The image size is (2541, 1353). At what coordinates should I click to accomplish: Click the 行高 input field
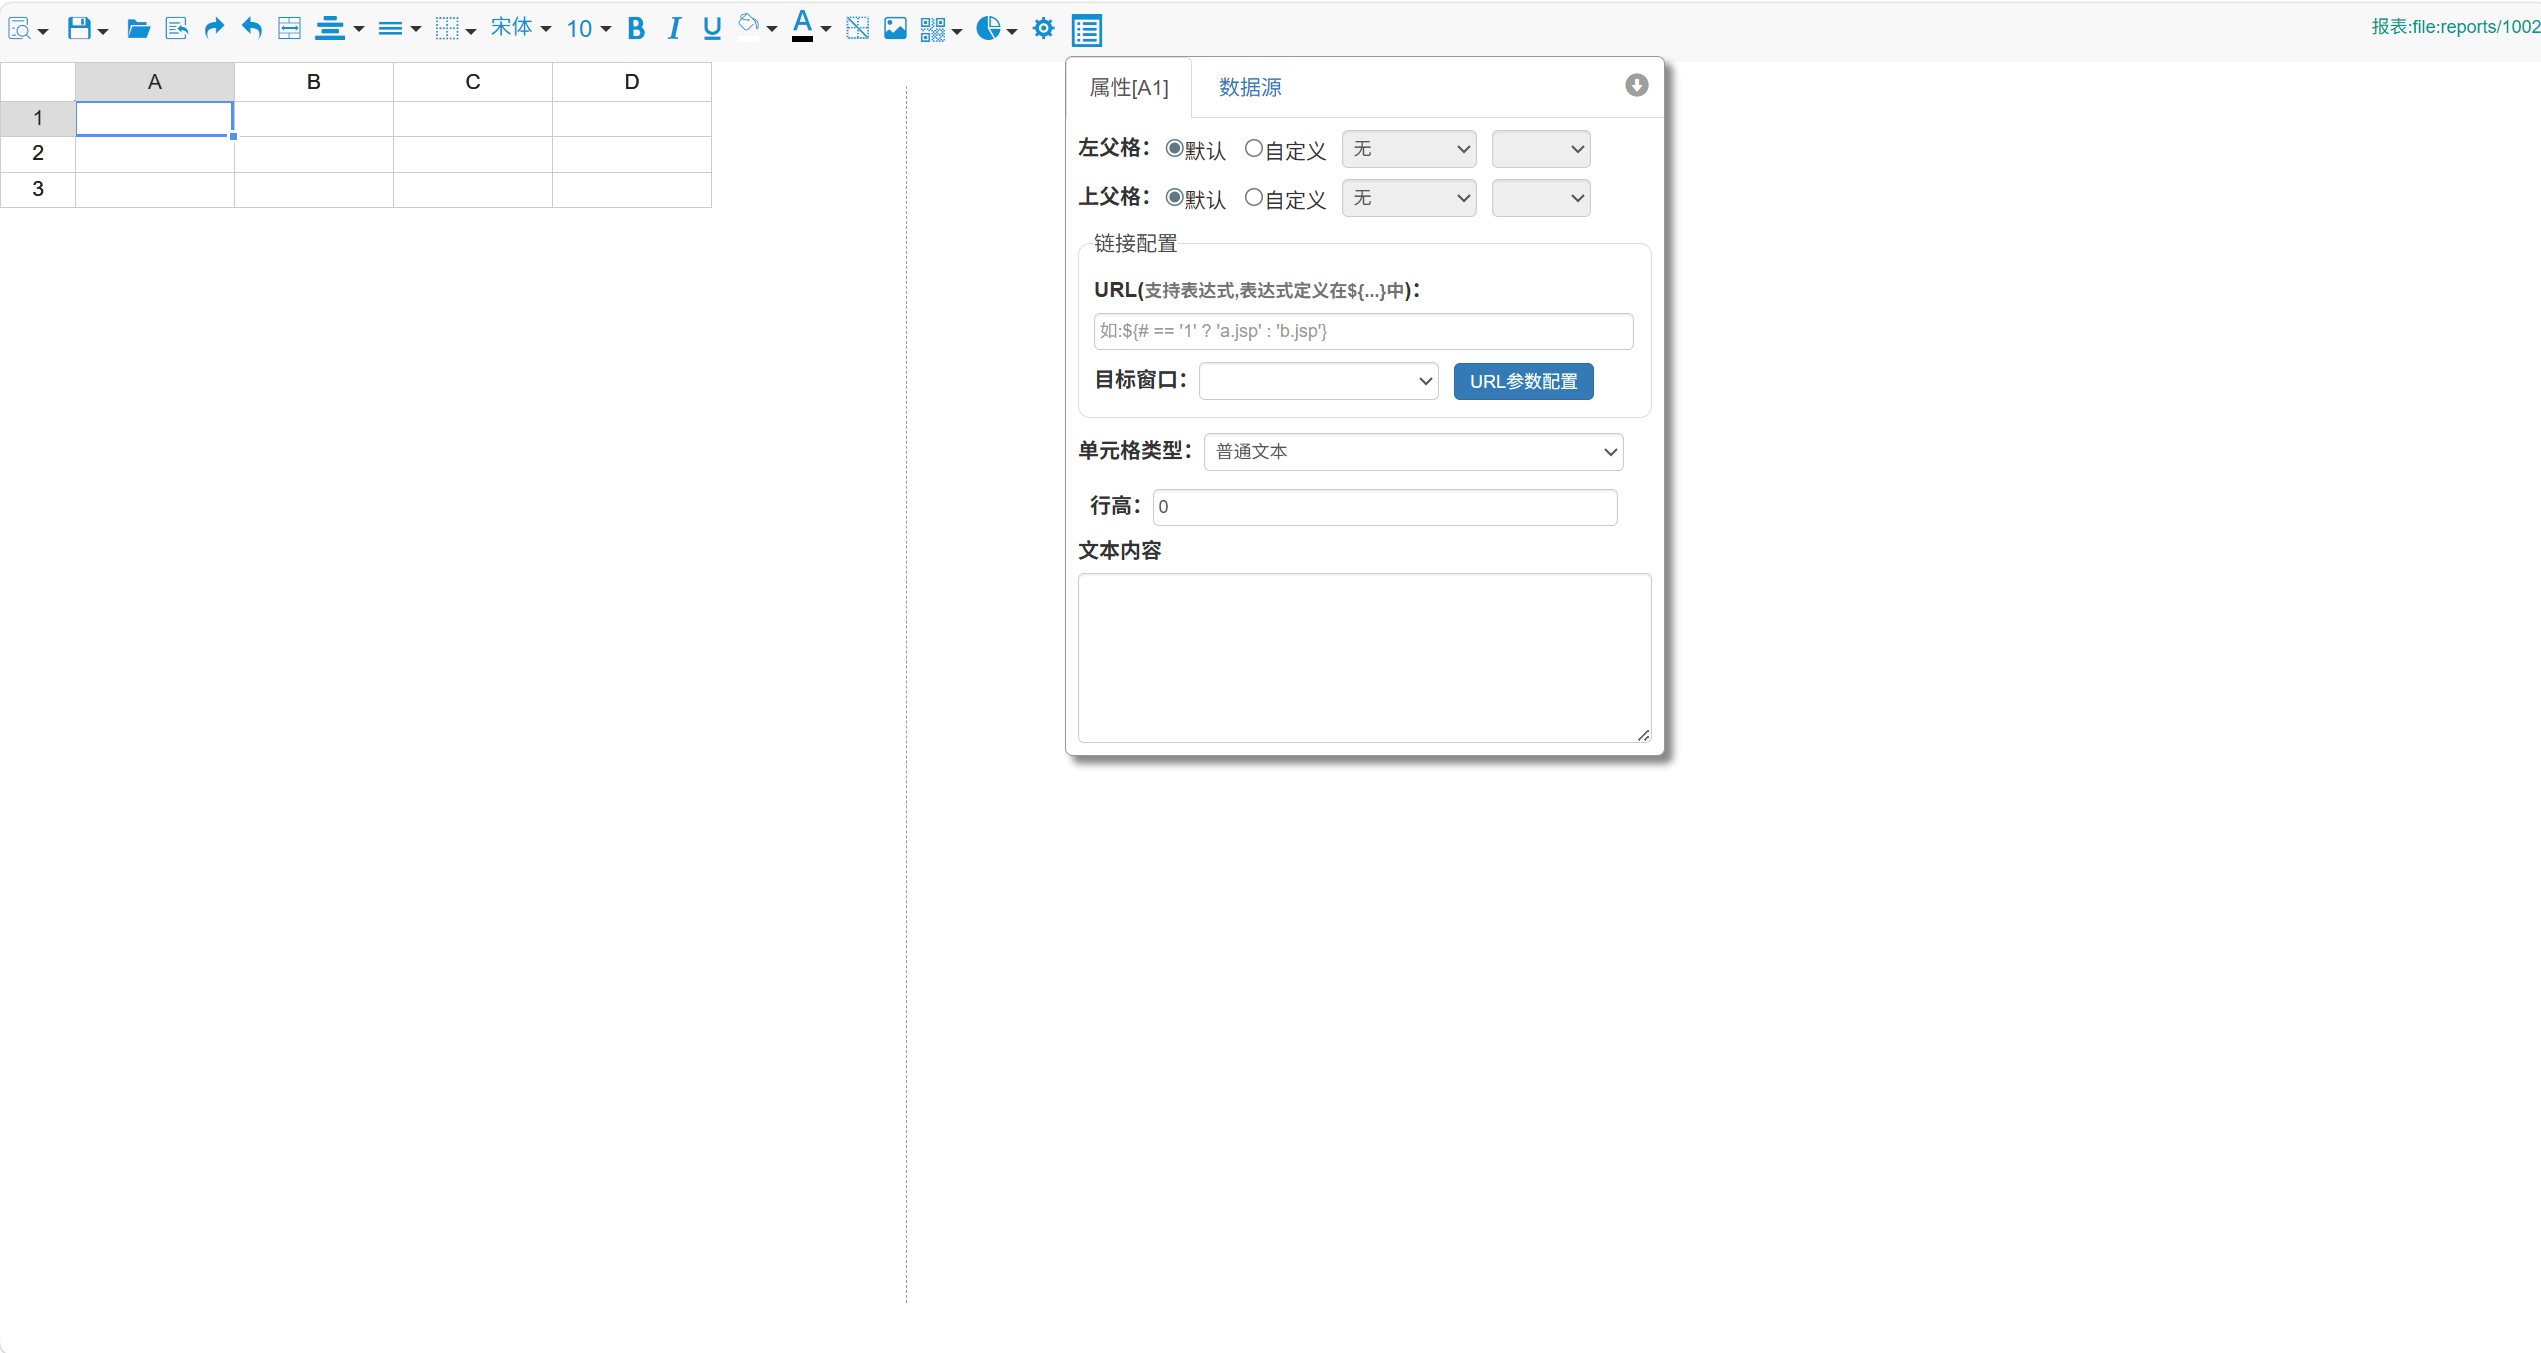click(1385, 507)
